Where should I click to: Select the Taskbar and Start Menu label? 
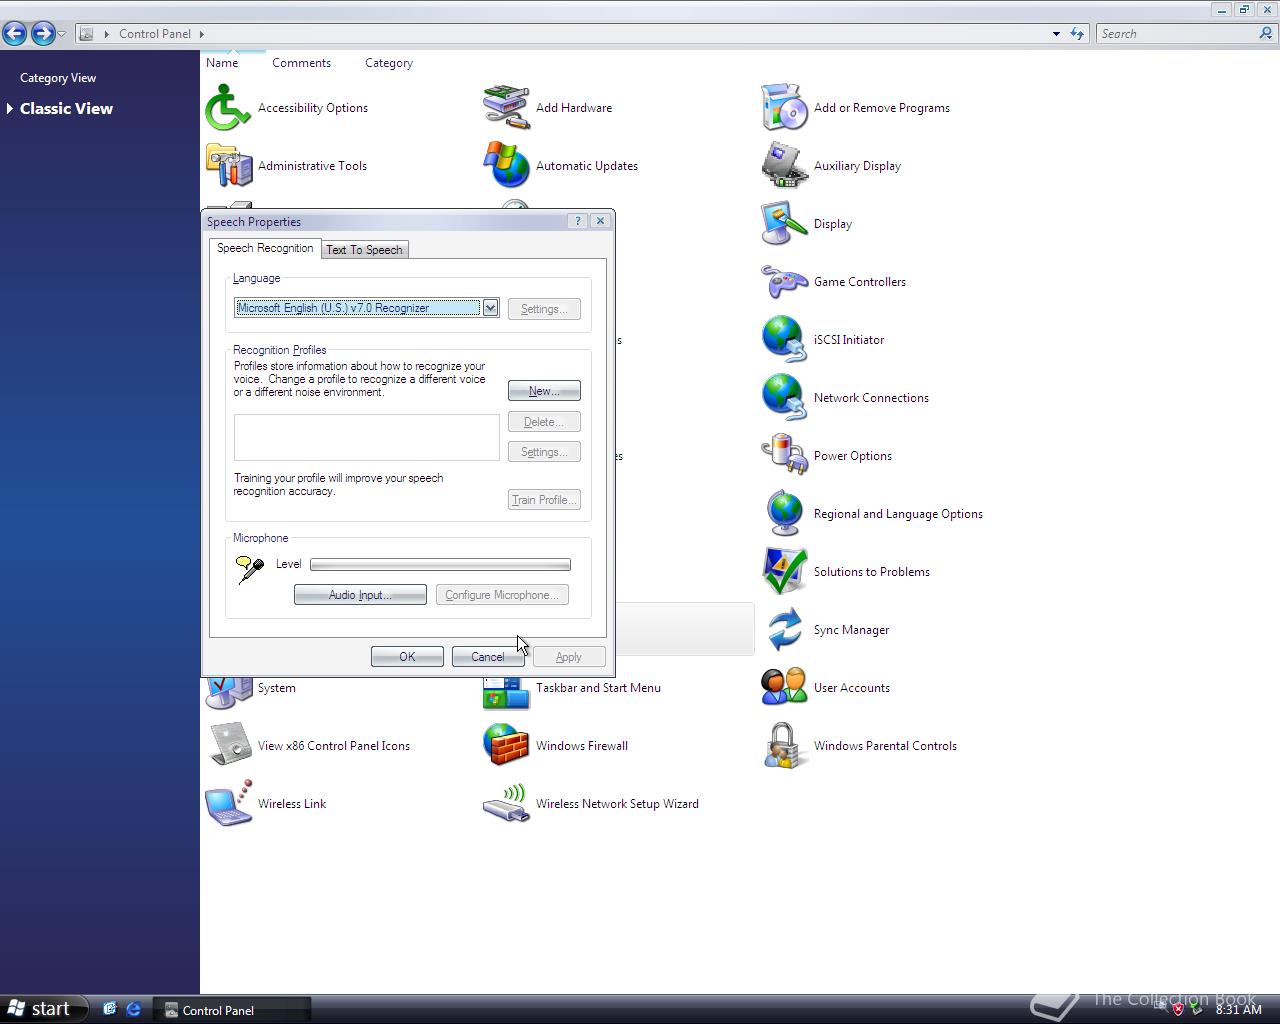[x=598, y=688]
